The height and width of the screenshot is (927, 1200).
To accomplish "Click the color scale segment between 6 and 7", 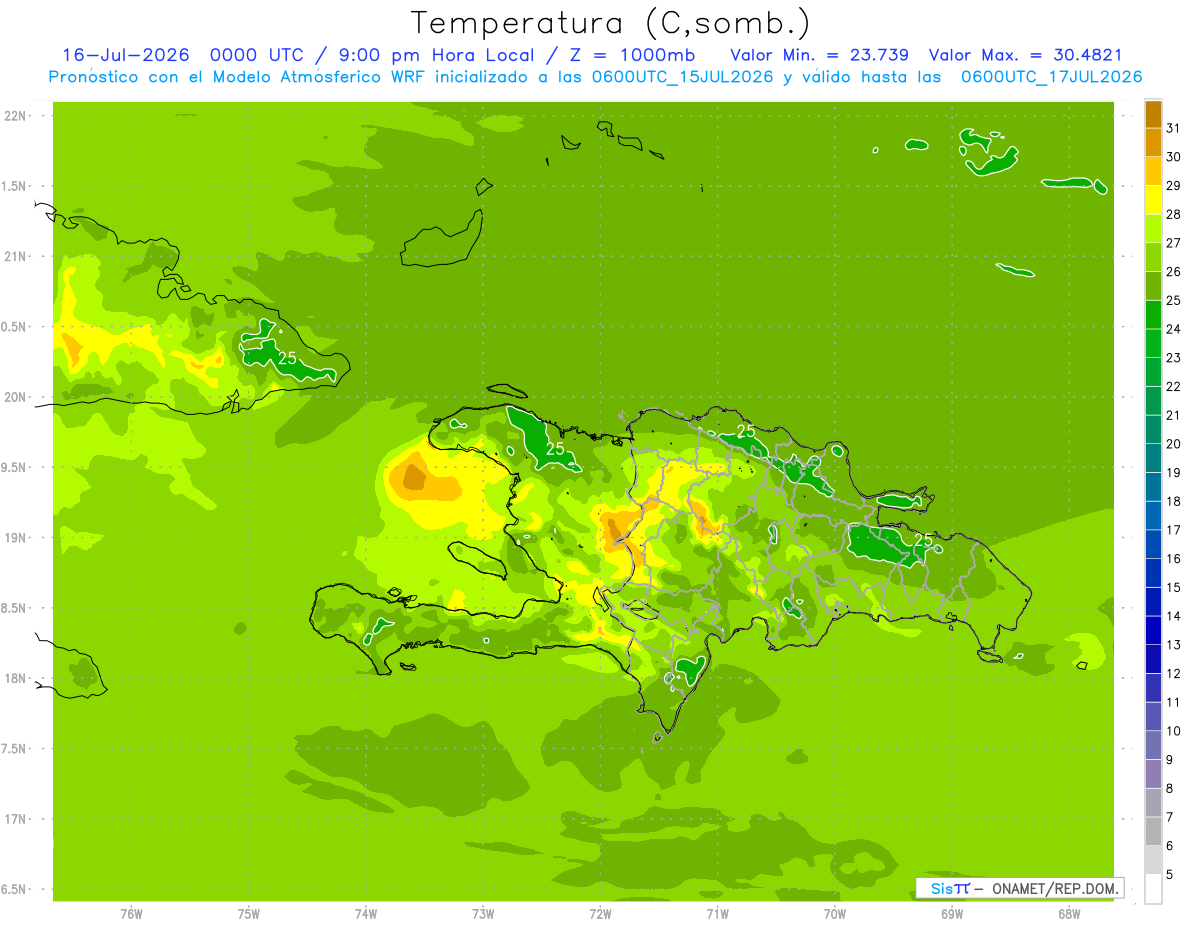I will [1153, 831].
